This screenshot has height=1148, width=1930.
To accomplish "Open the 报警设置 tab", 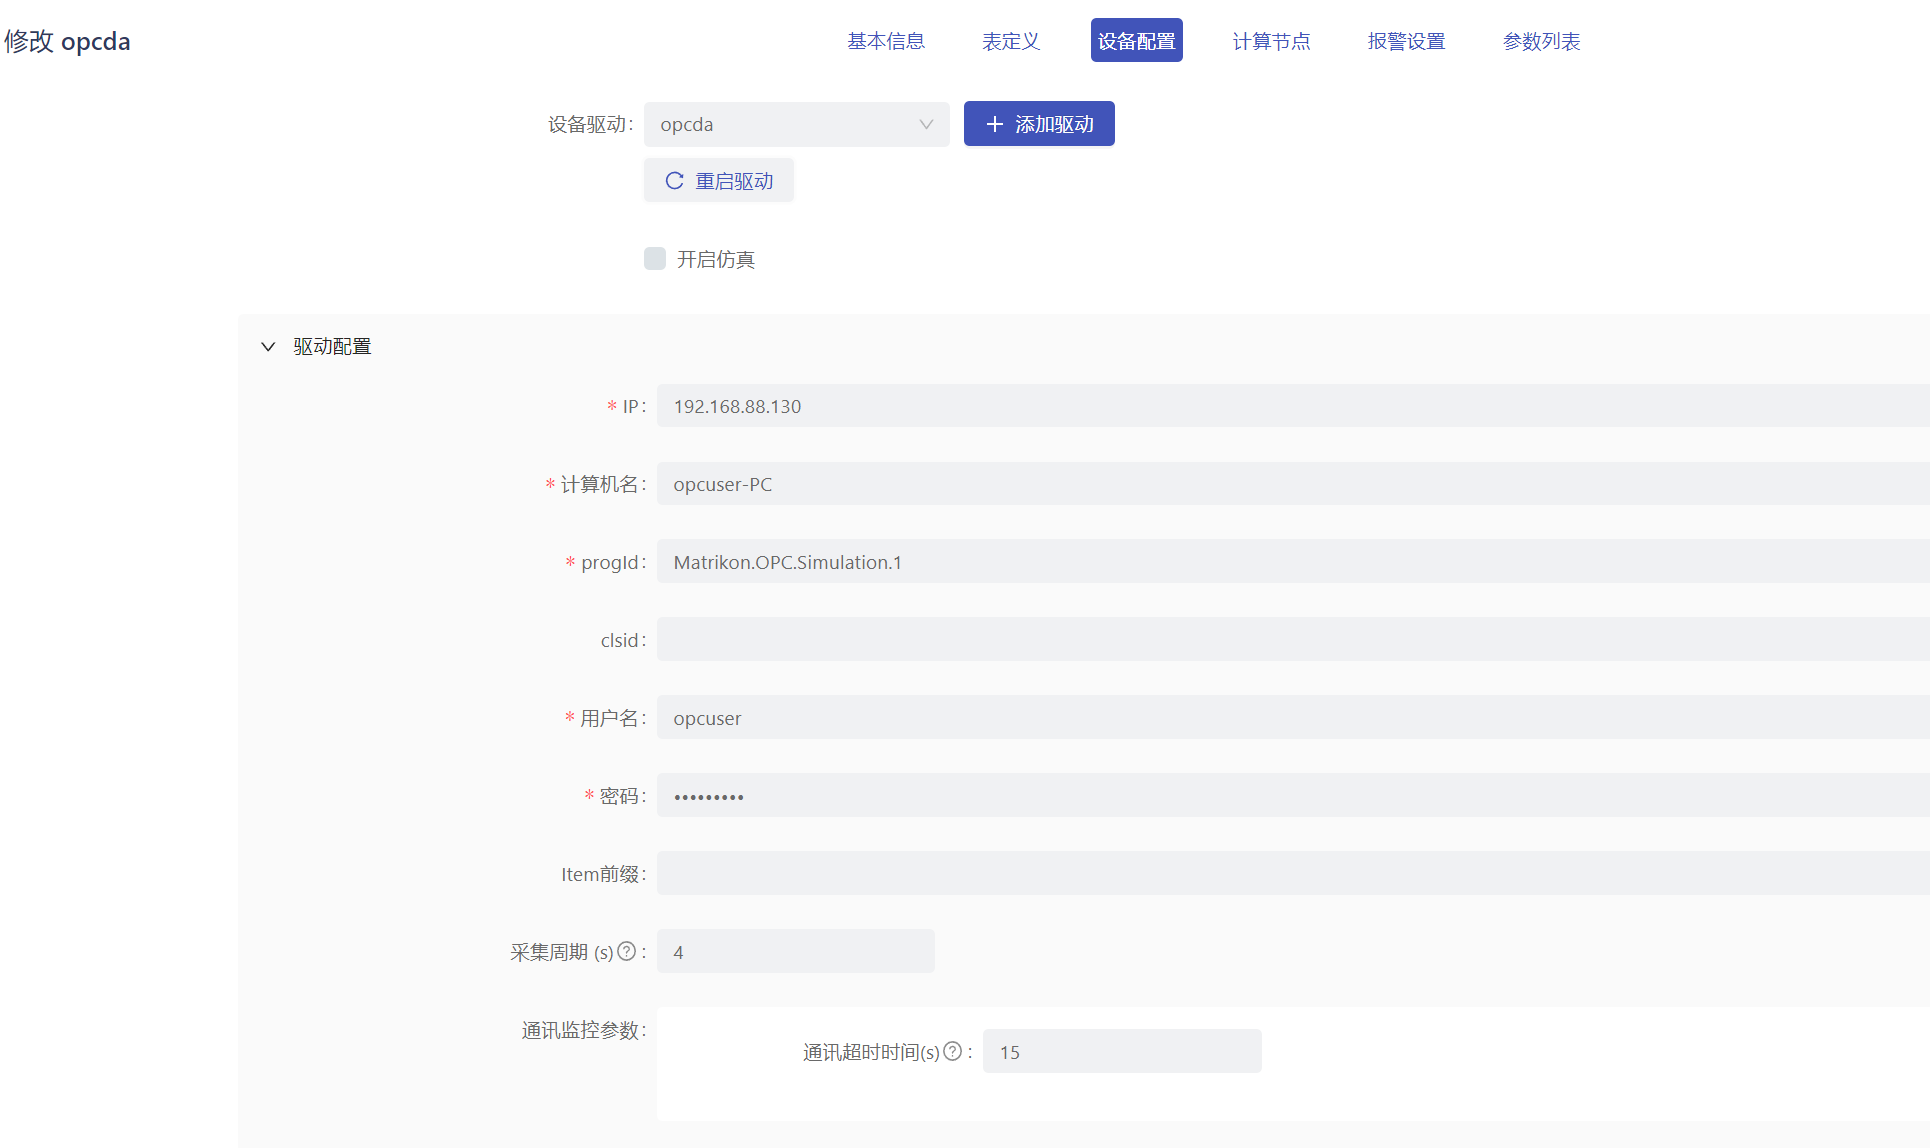I will [x=1406, y=41].
